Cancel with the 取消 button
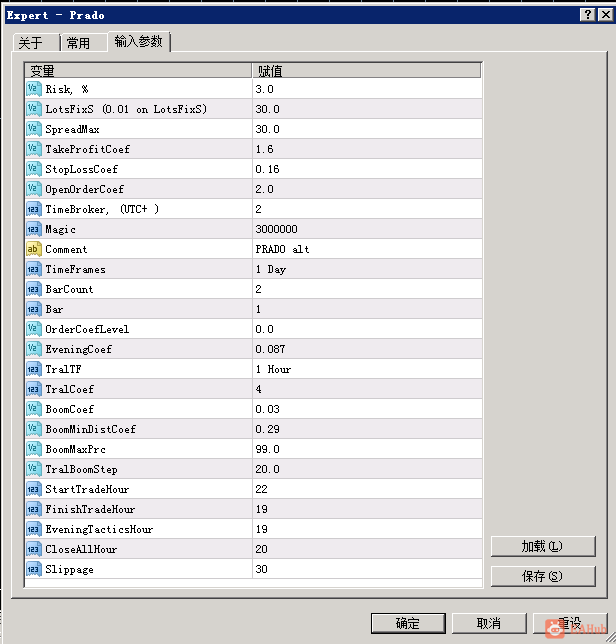 tap(489, 623)
